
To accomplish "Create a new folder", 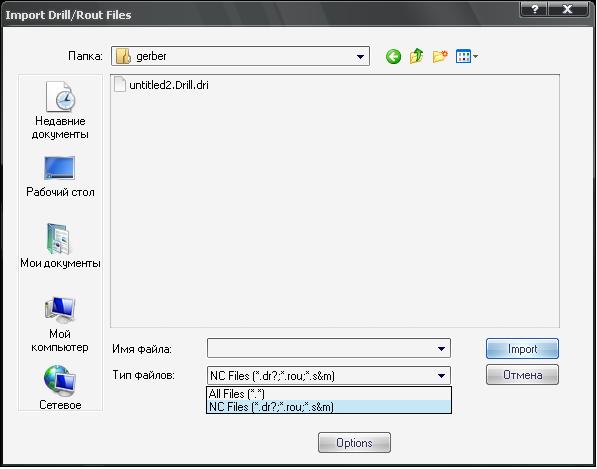I will (440, 57).
